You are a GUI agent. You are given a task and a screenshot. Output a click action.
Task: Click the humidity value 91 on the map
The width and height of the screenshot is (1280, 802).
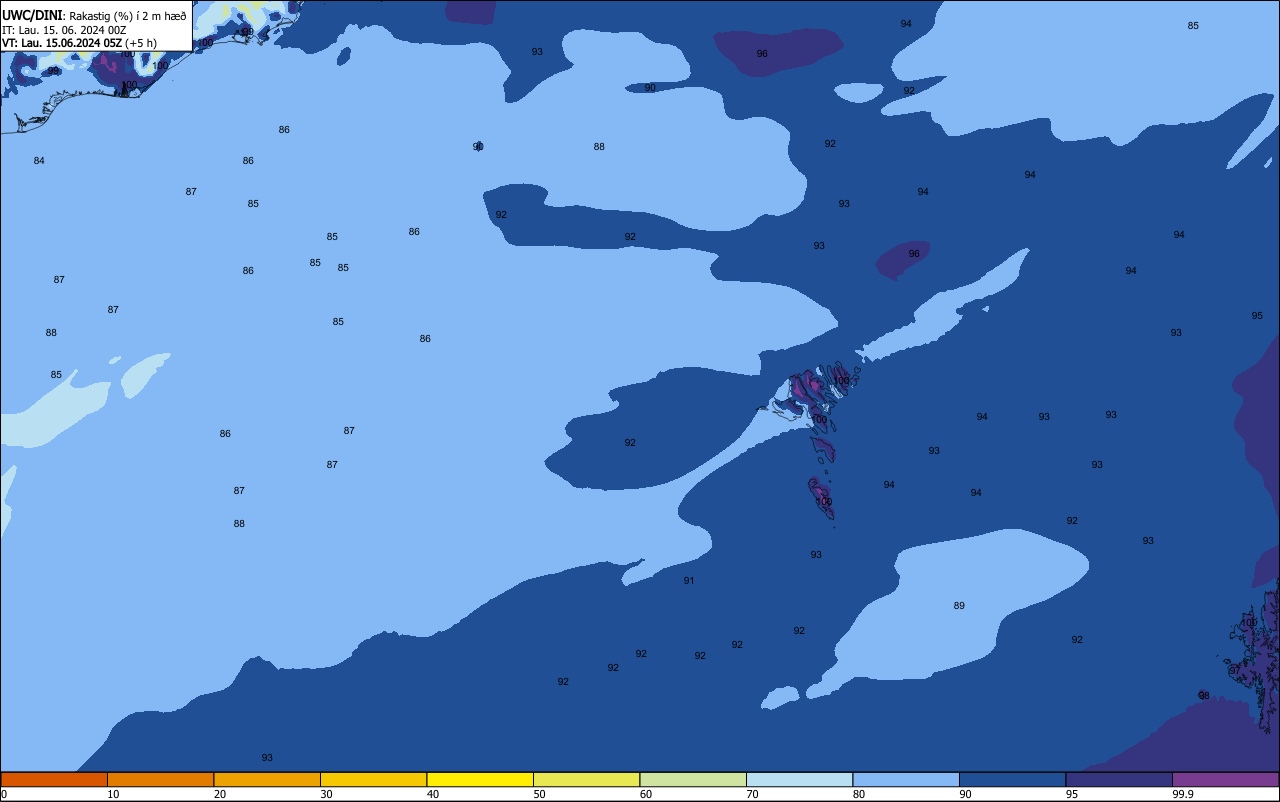pyautogui.click(x=689, y=581)
